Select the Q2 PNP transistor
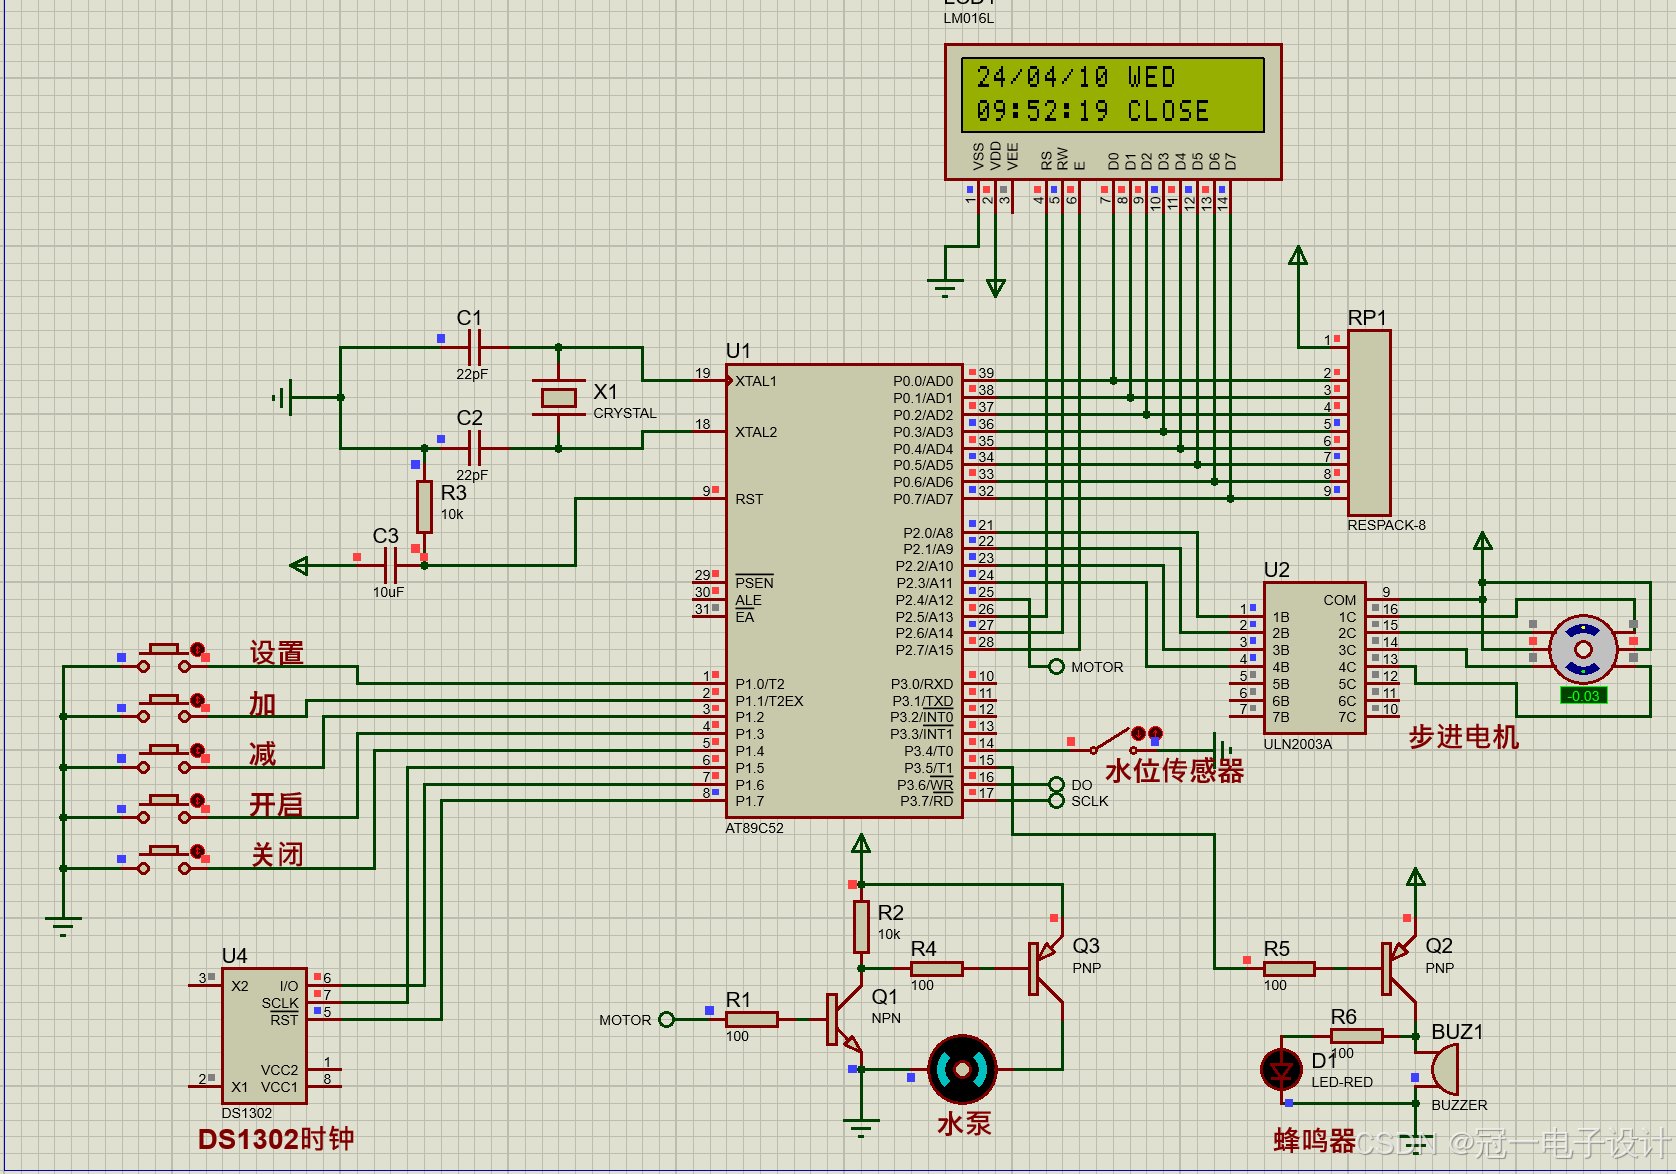The width and height of the screenshot is (1676, 1174). pyautogui.click(x=1399, y=968)
